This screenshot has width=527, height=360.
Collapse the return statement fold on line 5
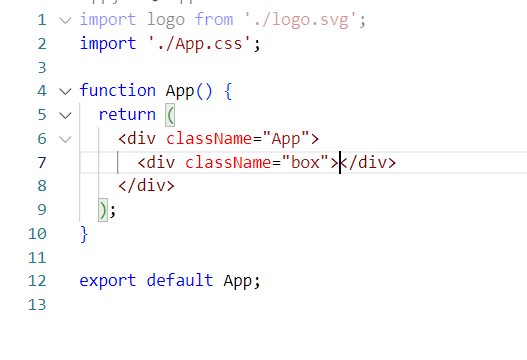[x=65, y=115]
